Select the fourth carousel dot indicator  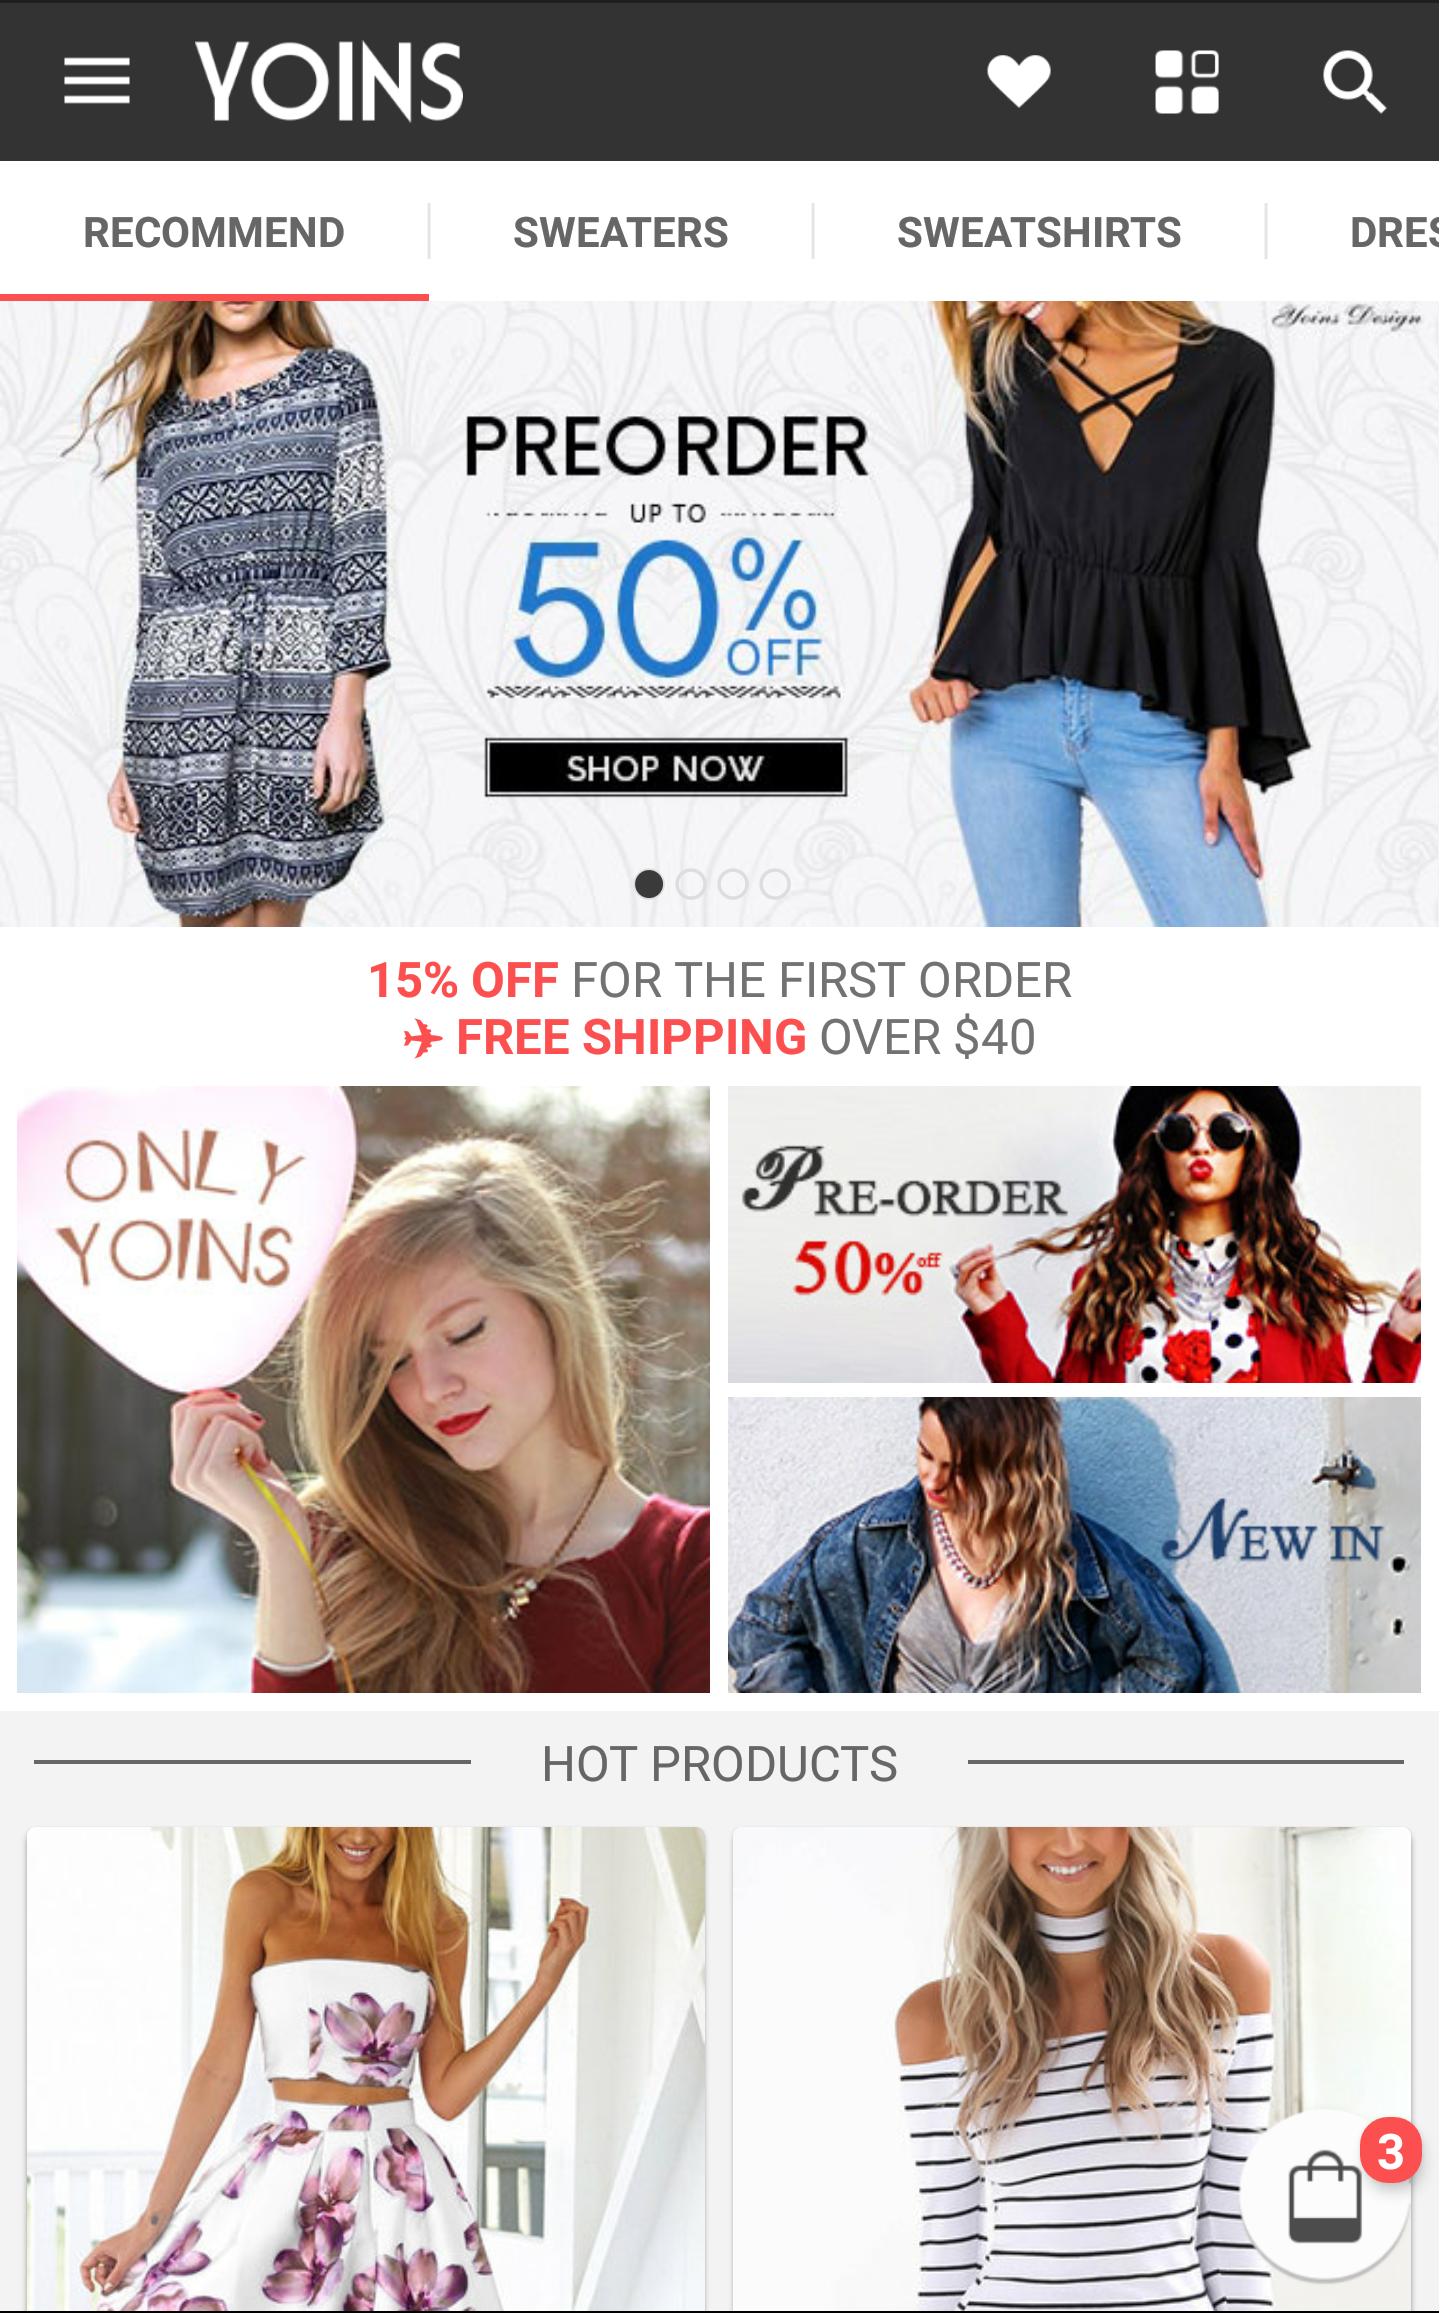click(x=775, y=884)
